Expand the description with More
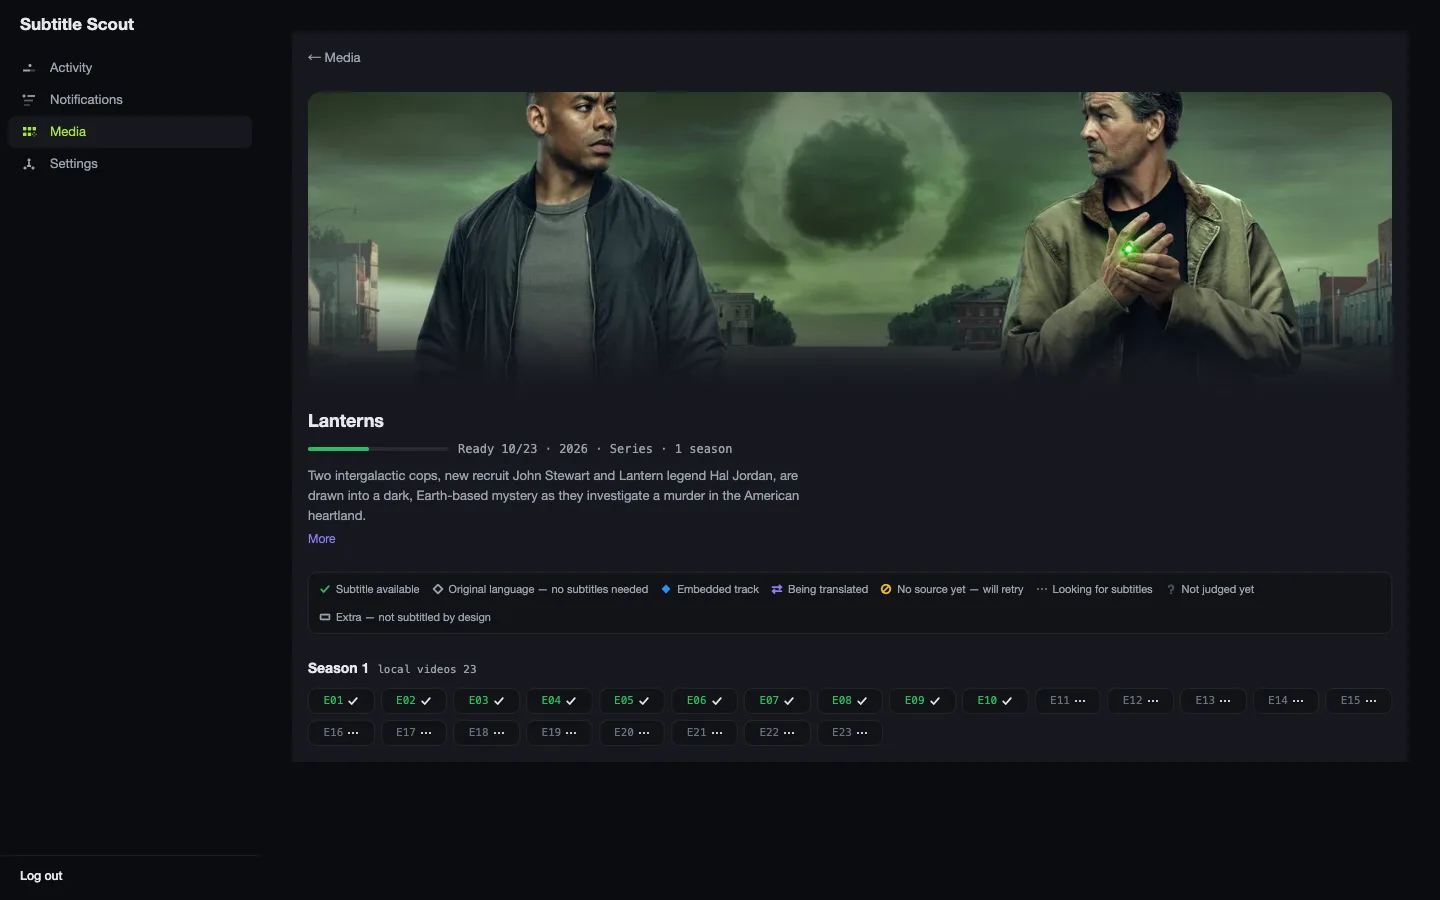The height and width of the screenshot is (900, 1440). pos(322,539)
